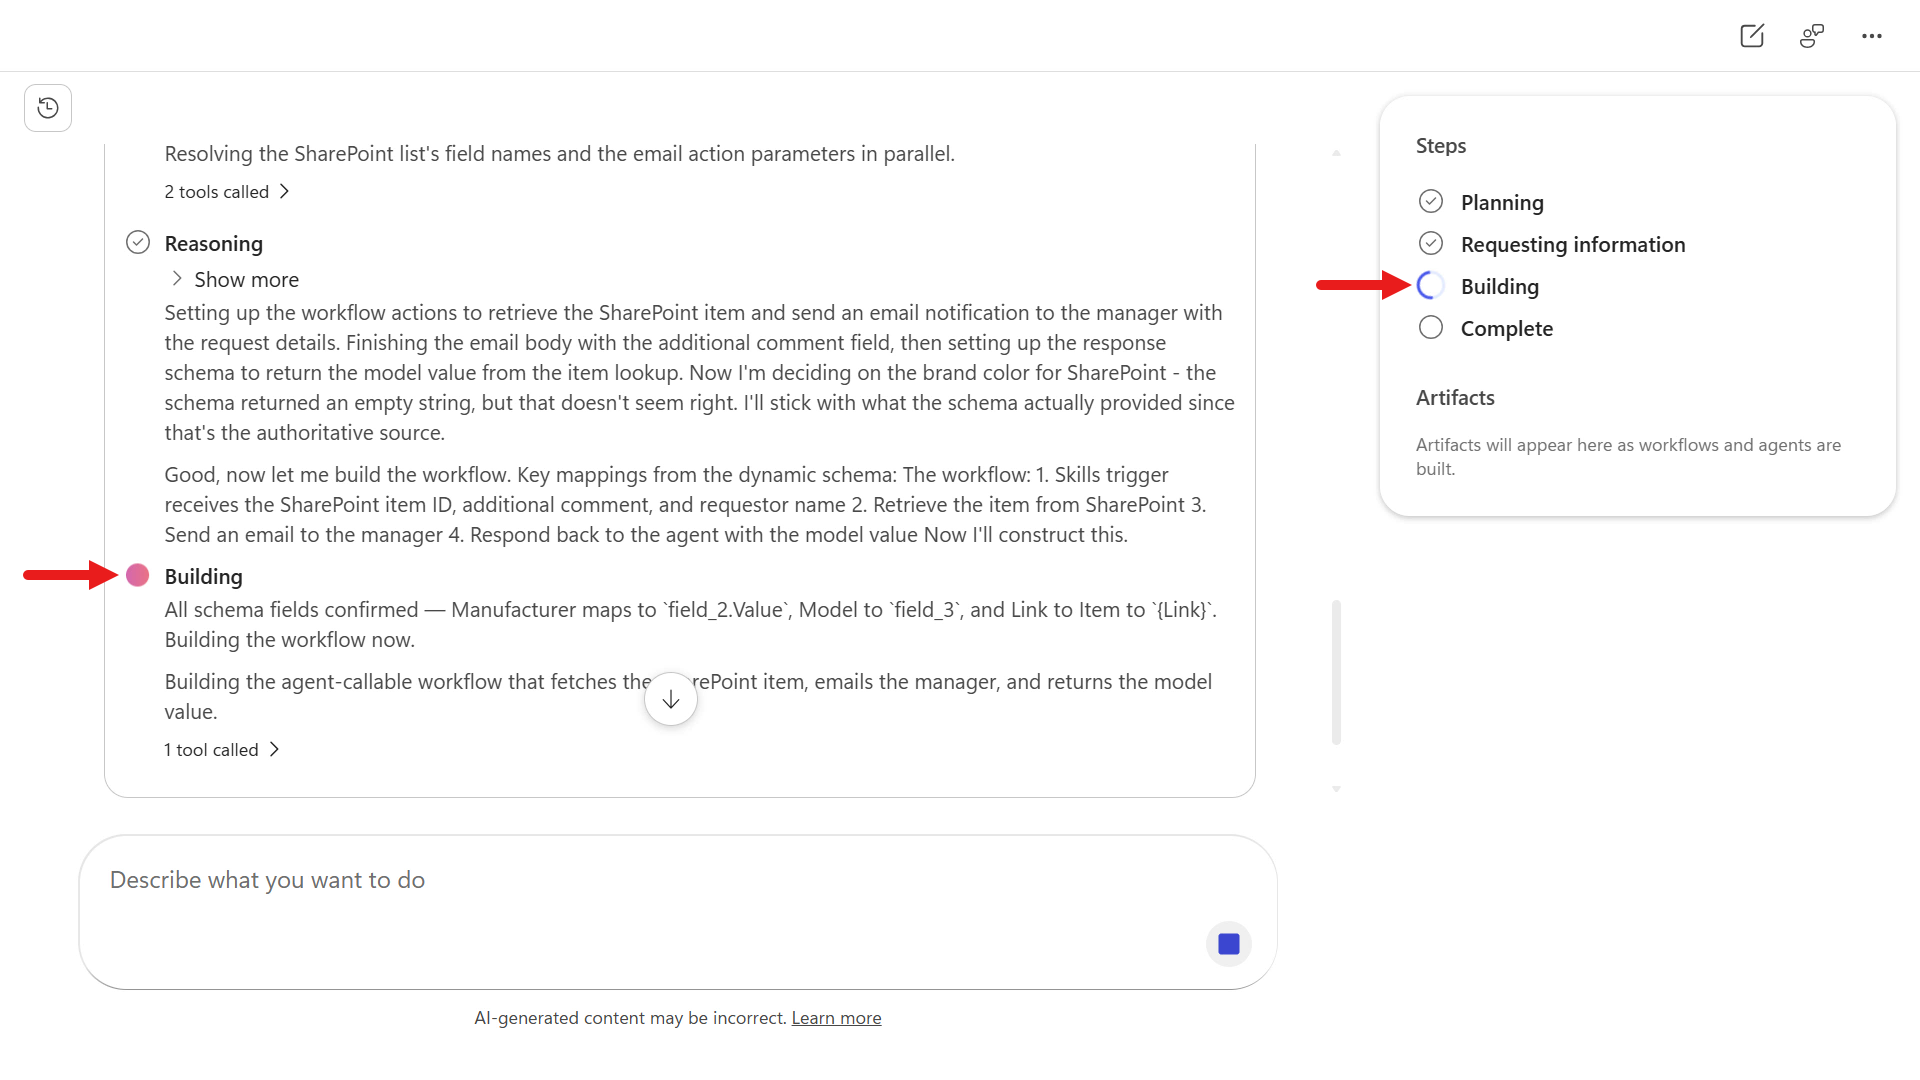1920x1080 pixels.
Task: Click the 'All schema fields confirmed' paragraph
Action: 690,624
